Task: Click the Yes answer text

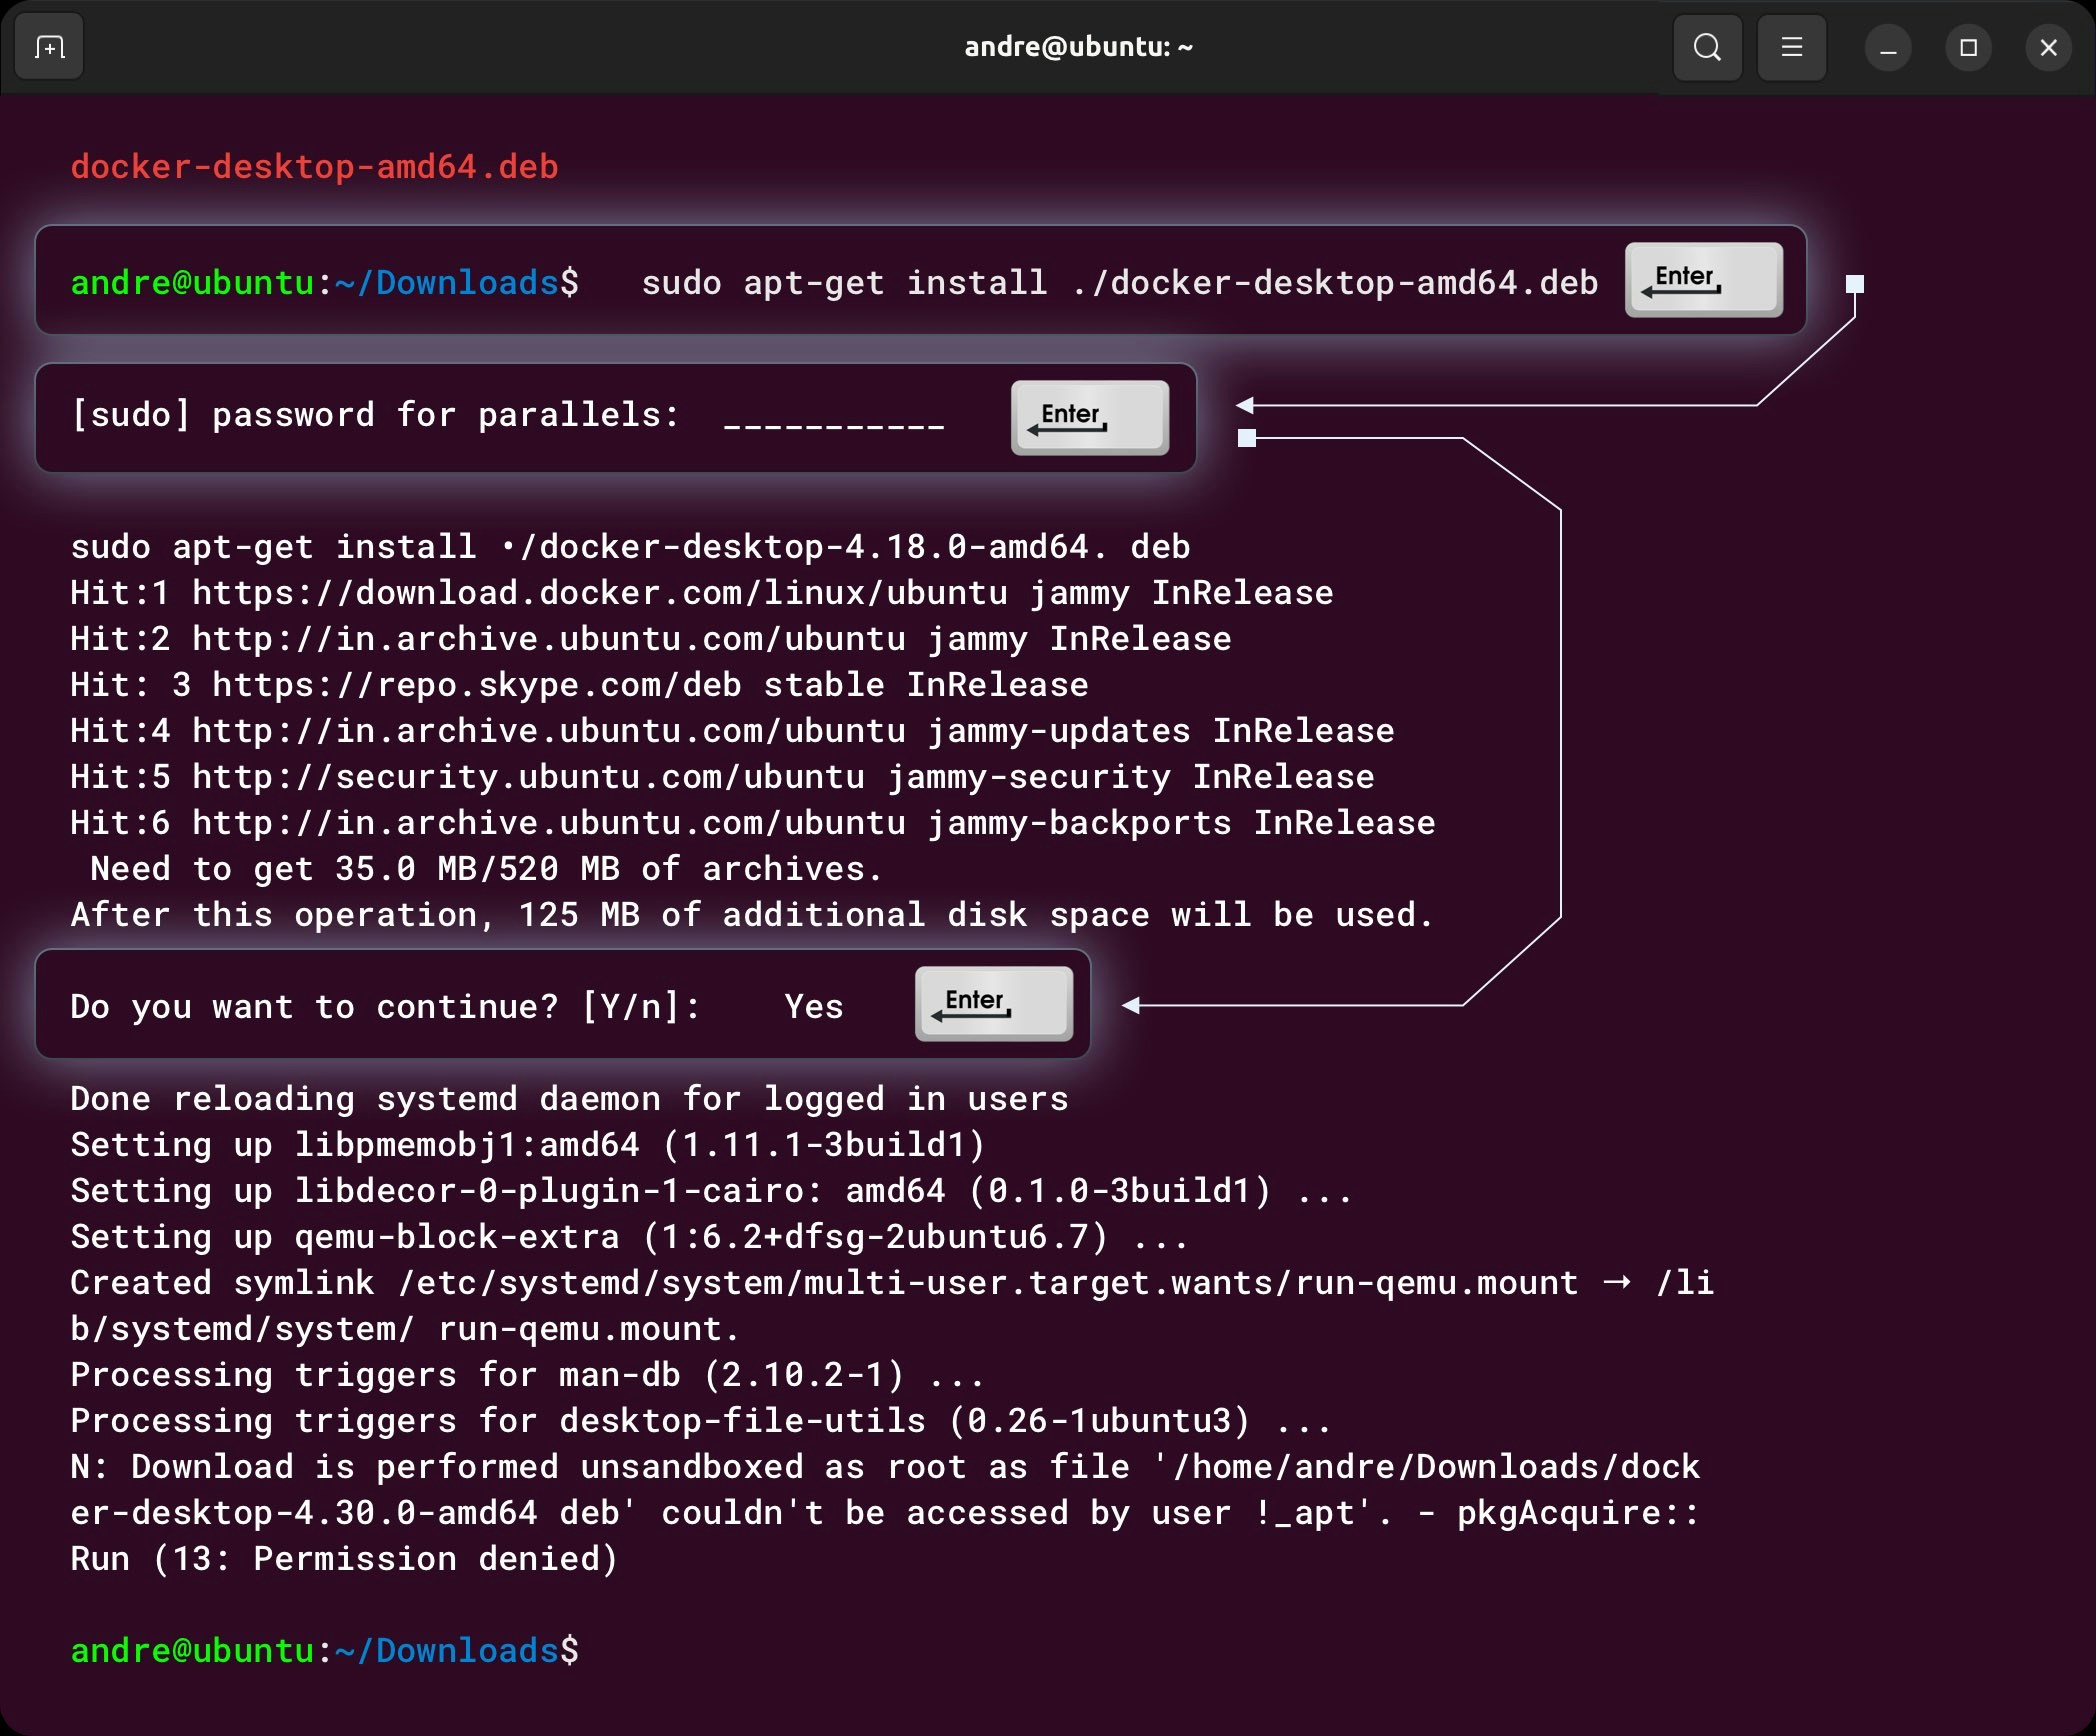Action: pos(813,1006)
